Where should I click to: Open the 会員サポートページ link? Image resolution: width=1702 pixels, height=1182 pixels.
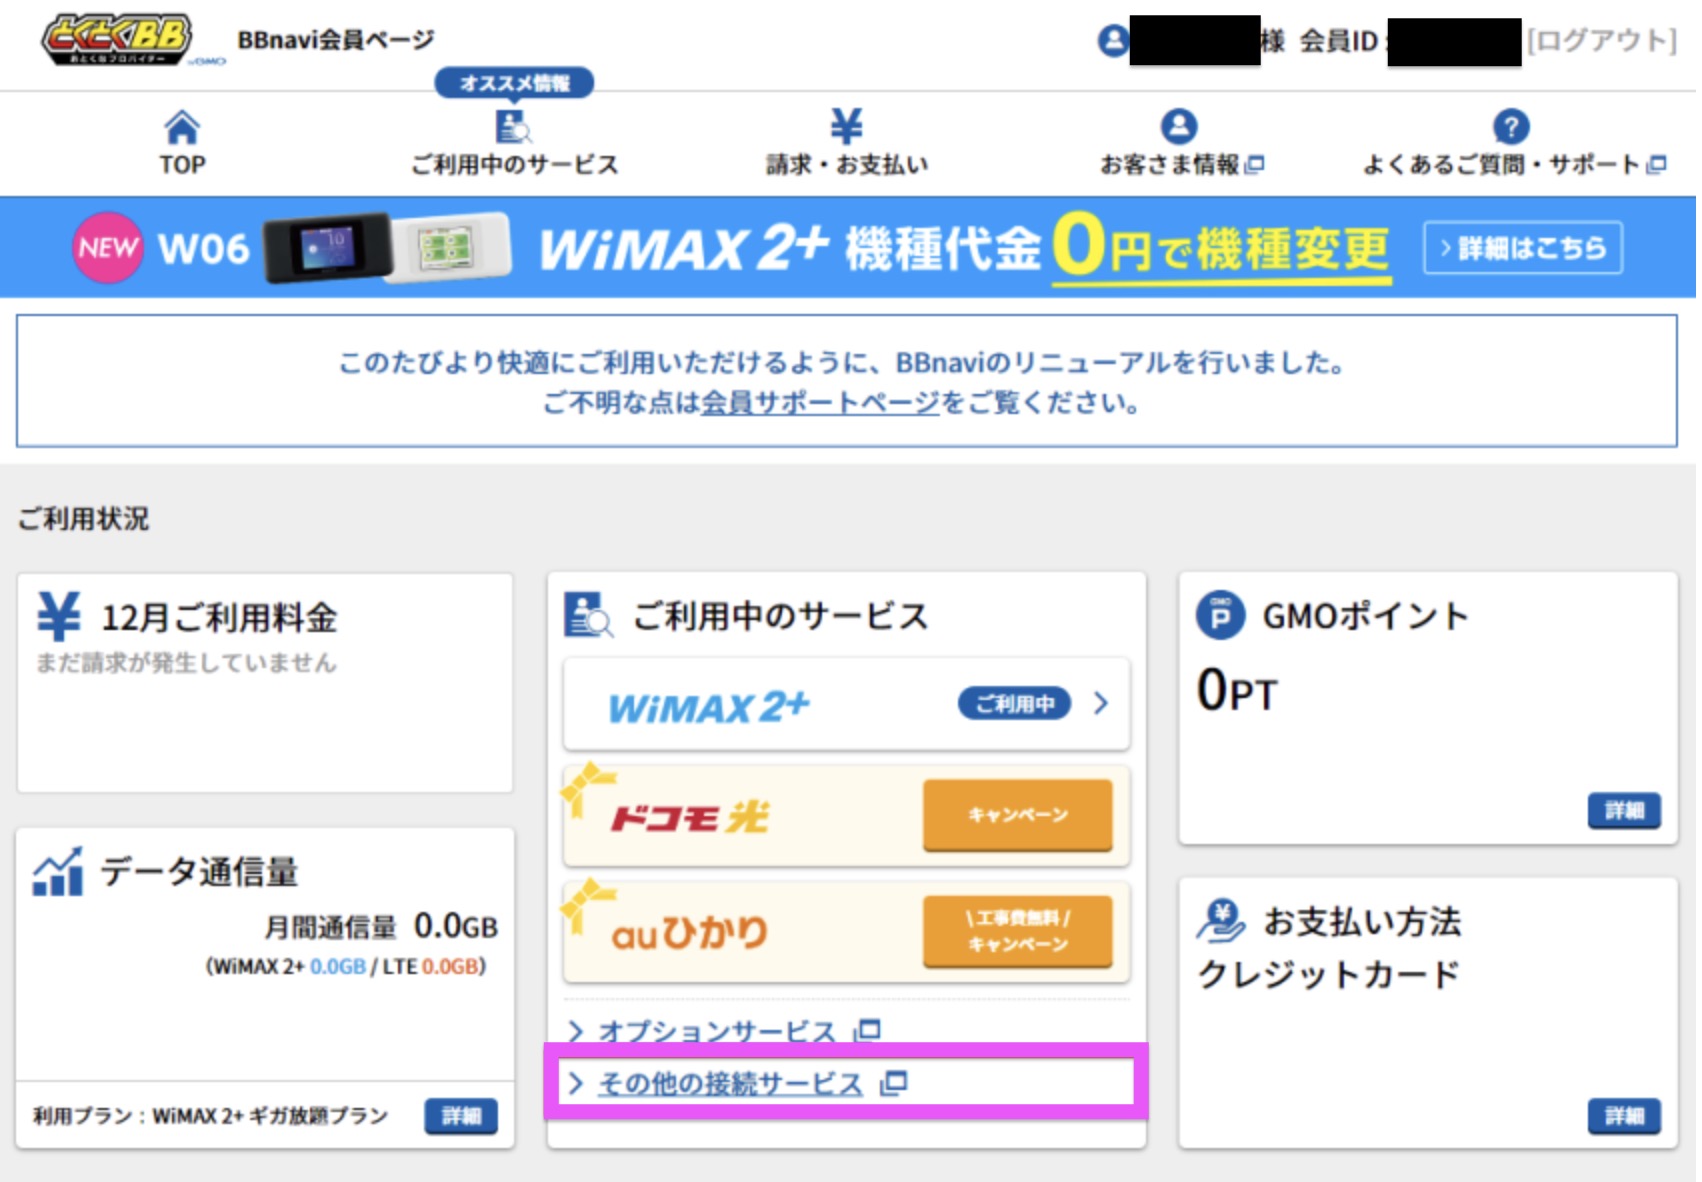click(x=820, y=403)
